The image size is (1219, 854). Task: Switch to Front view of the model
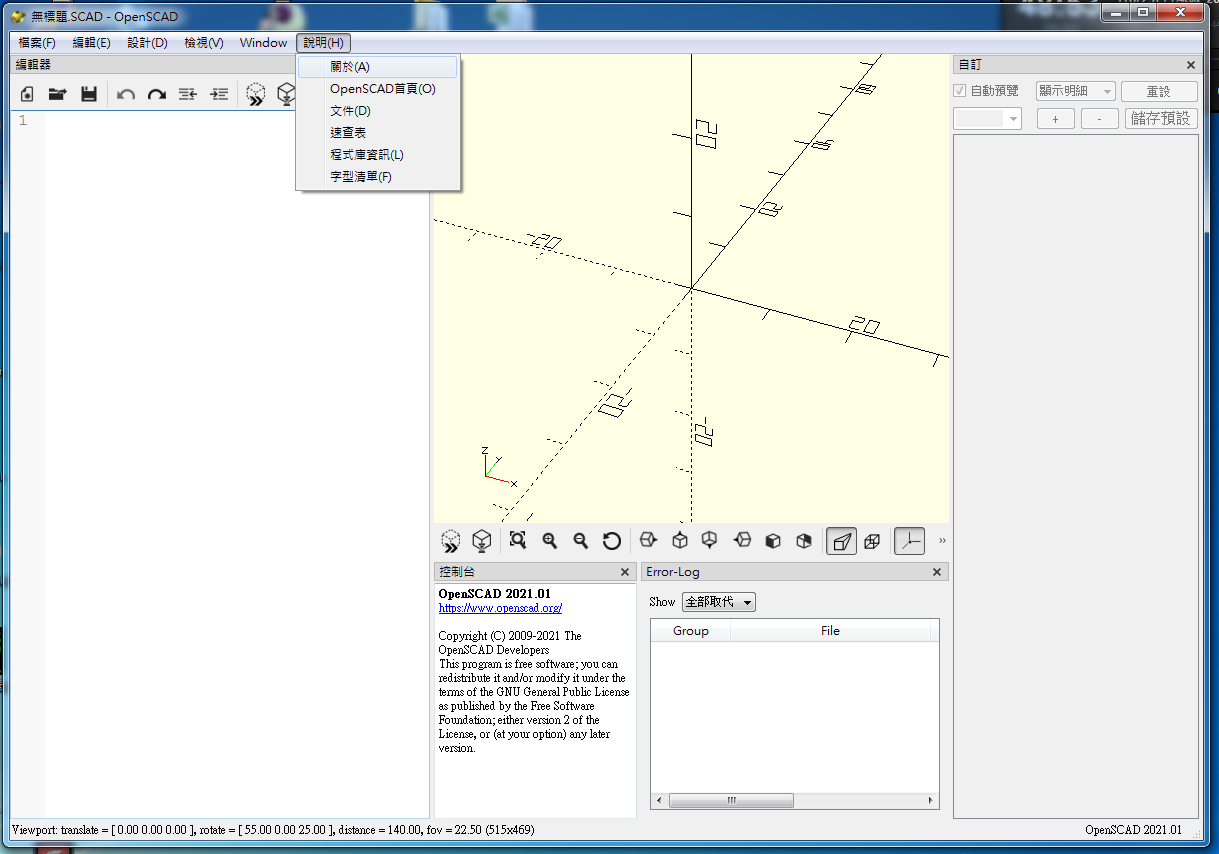click(773, 541)
